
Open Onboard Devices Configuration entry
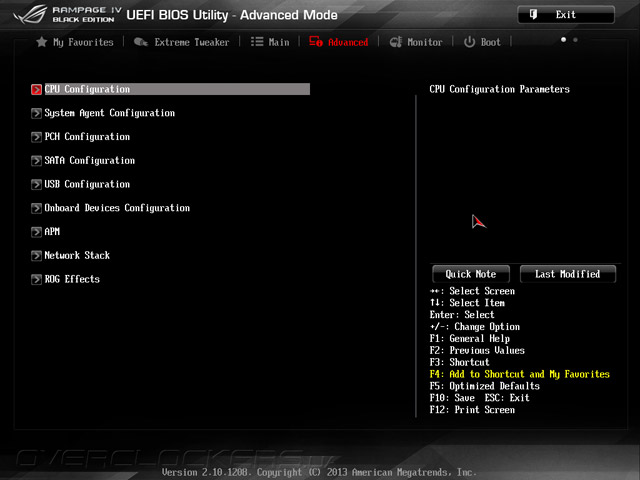[117, 208]
